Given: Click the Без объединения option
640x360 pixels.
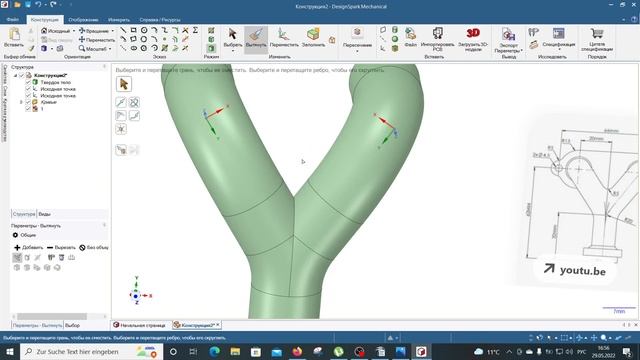Looking at the screenshot, I should coord(94,247).
